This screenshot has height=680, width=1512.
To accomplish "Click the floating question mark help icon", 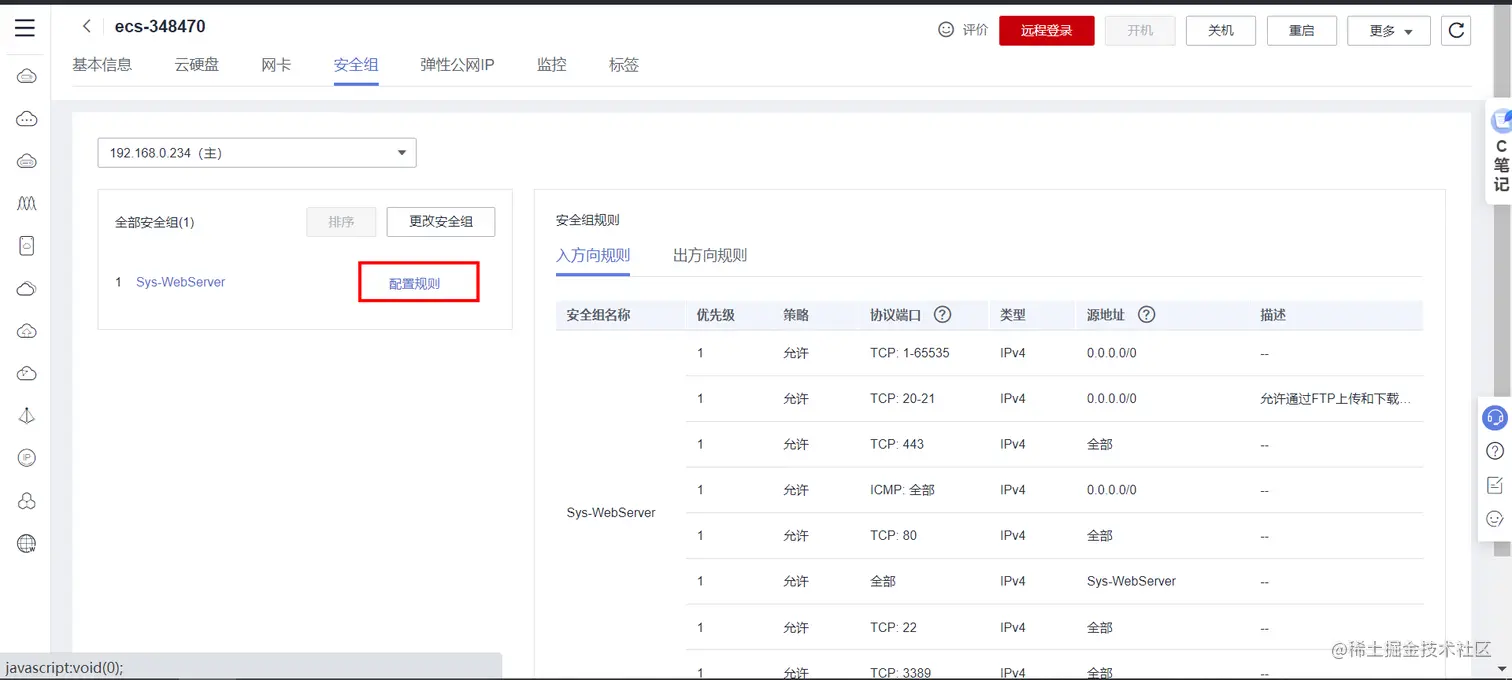I will (x=1495, y=451).
